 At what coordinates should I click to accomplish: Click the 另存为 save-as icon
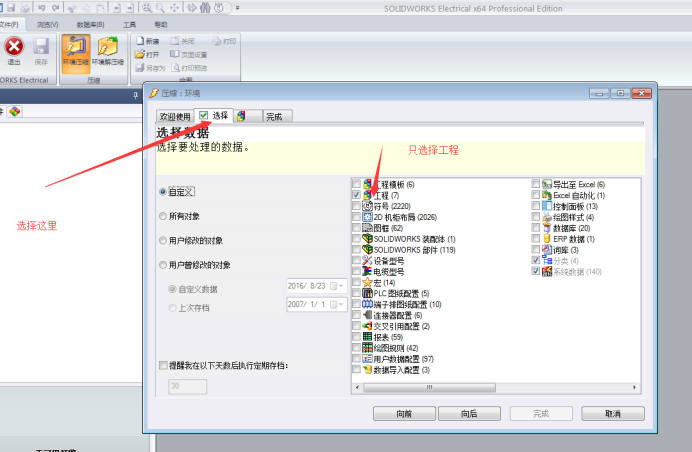[140, 68]
